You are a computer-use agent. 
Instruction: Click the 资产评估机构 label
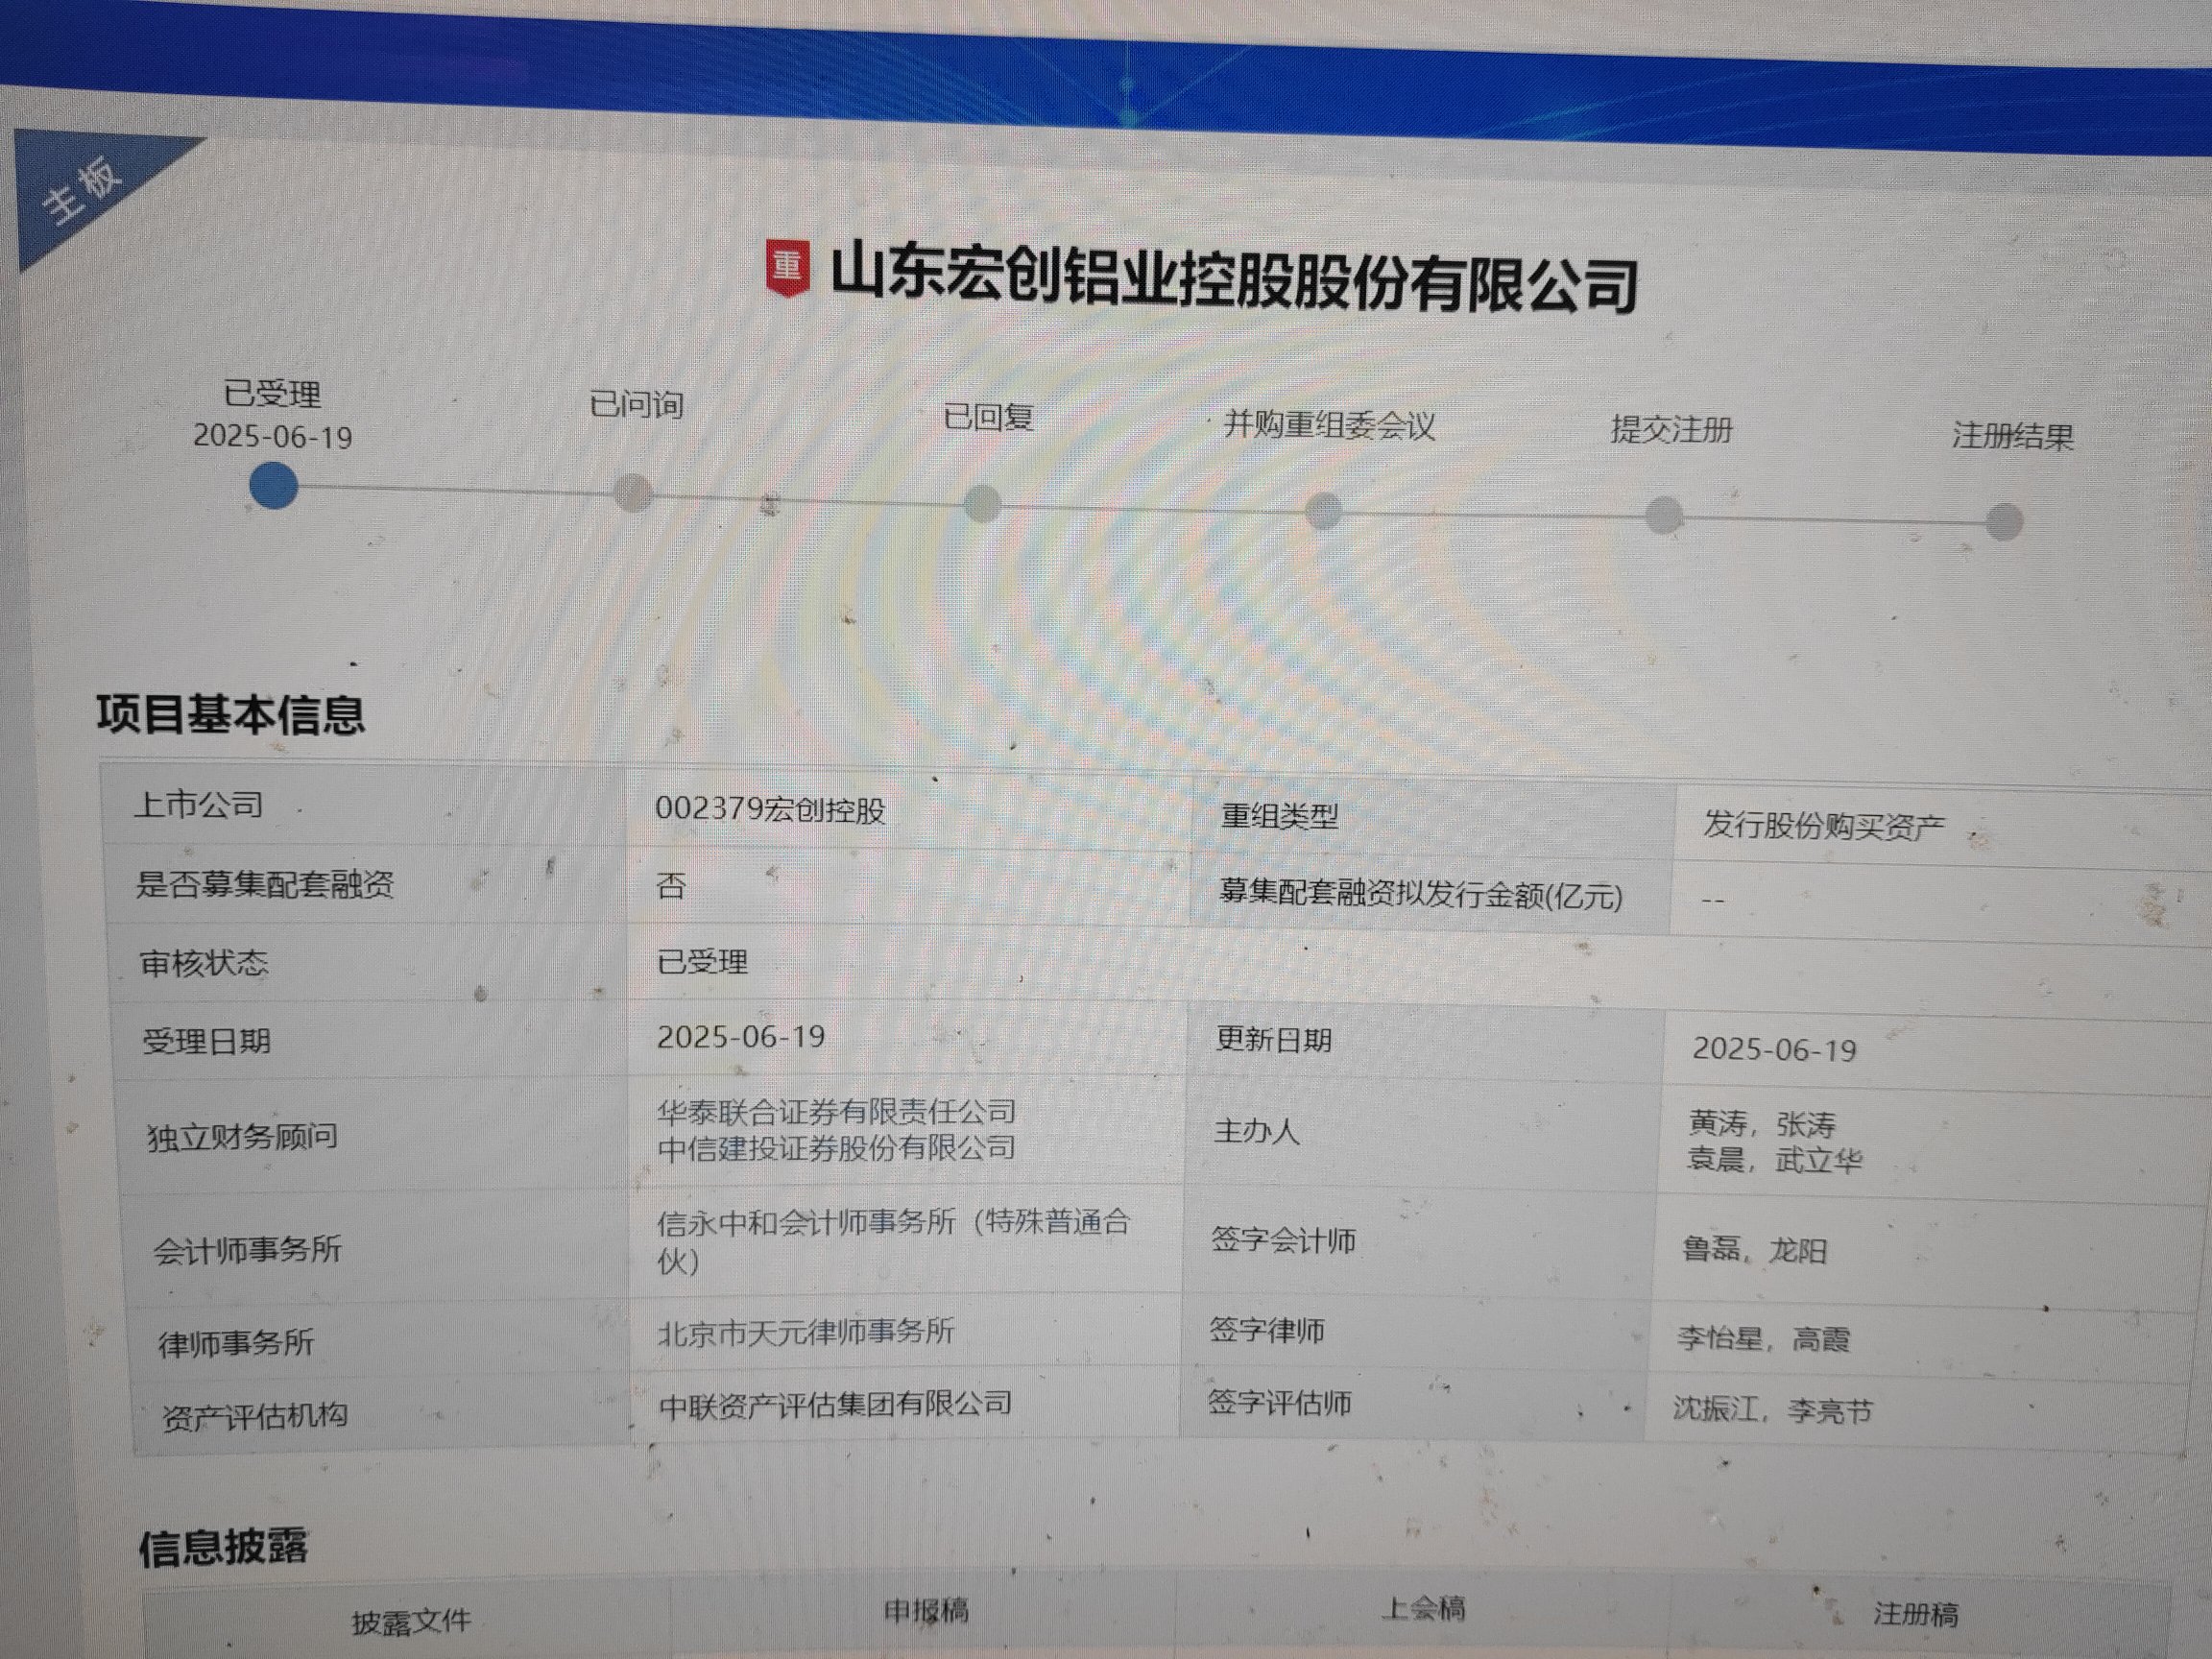(255, 1416)
